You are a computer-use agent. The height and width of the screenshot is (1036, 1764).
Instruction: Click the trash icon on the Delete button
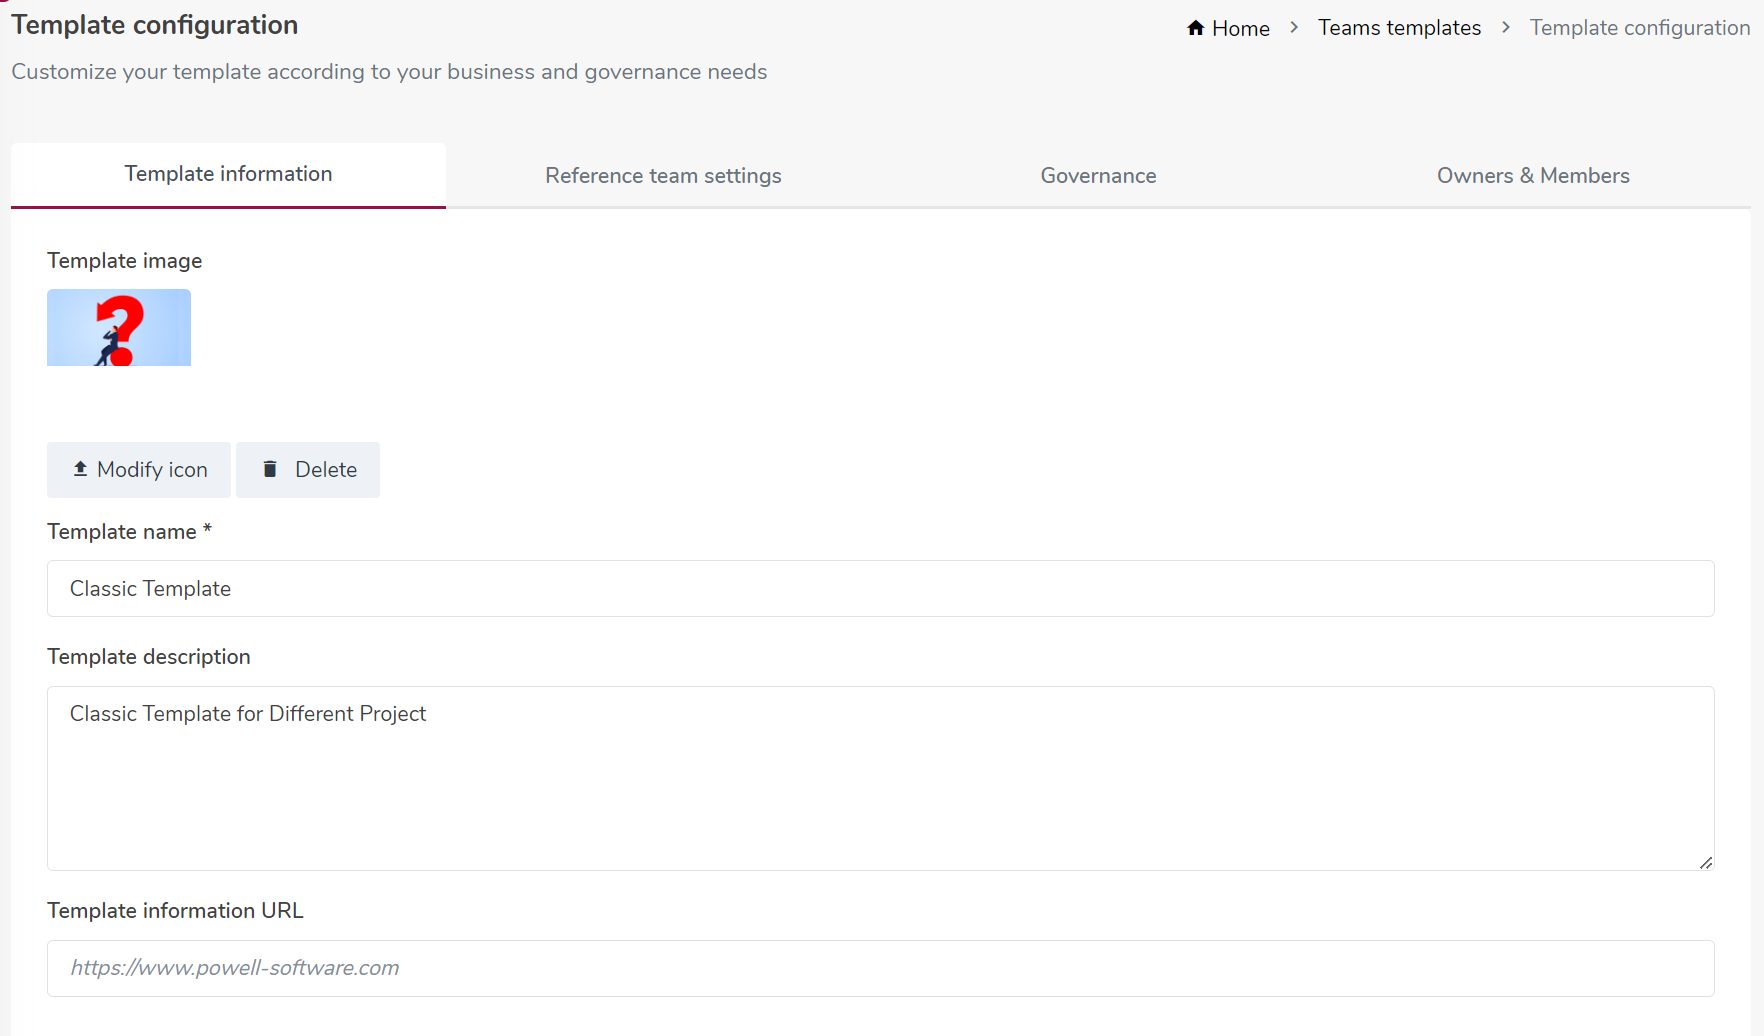pyautogui.click(x=269, y=469)
